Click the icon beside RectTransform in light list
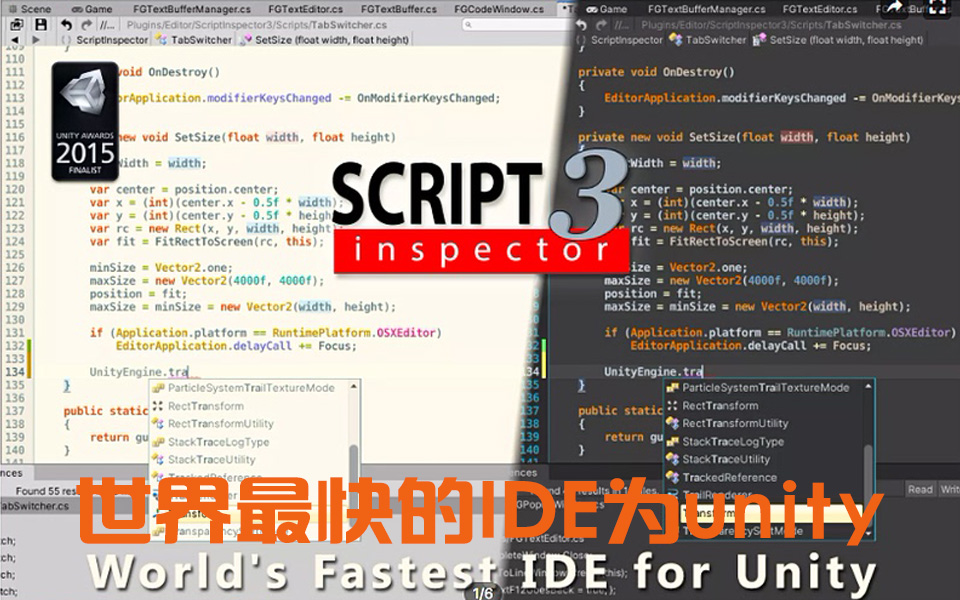This screenshot has width=960, height=600. click(x=158, y=406)
